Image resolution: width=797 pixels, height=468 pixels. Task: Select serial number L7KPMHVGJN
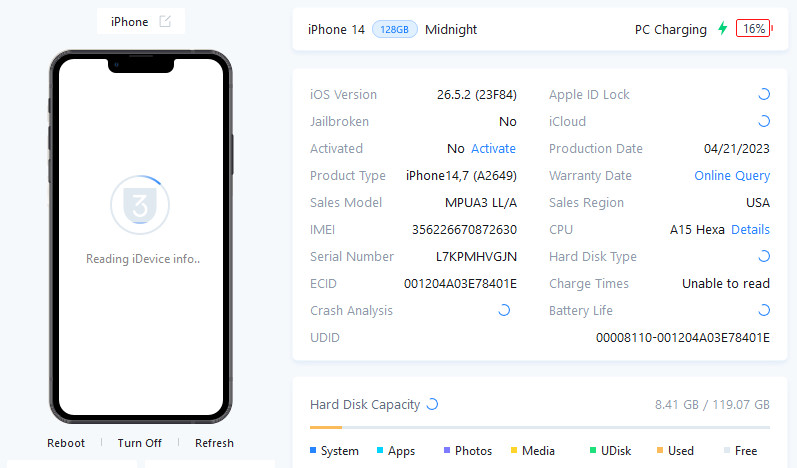[476, 257]
